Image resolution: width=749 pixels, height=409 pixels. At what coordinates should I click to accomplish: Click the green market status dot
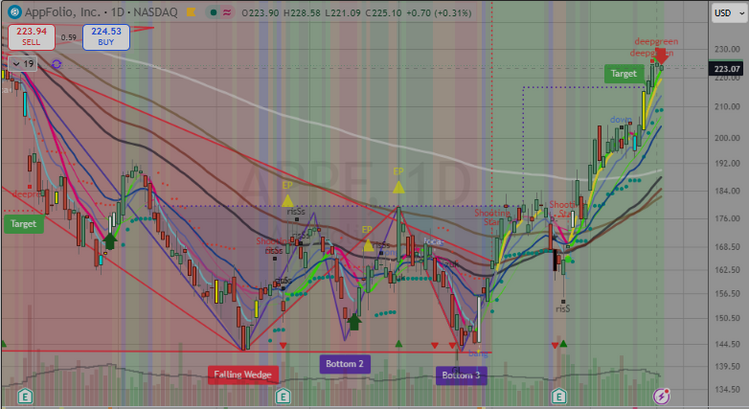click(214, 12)
